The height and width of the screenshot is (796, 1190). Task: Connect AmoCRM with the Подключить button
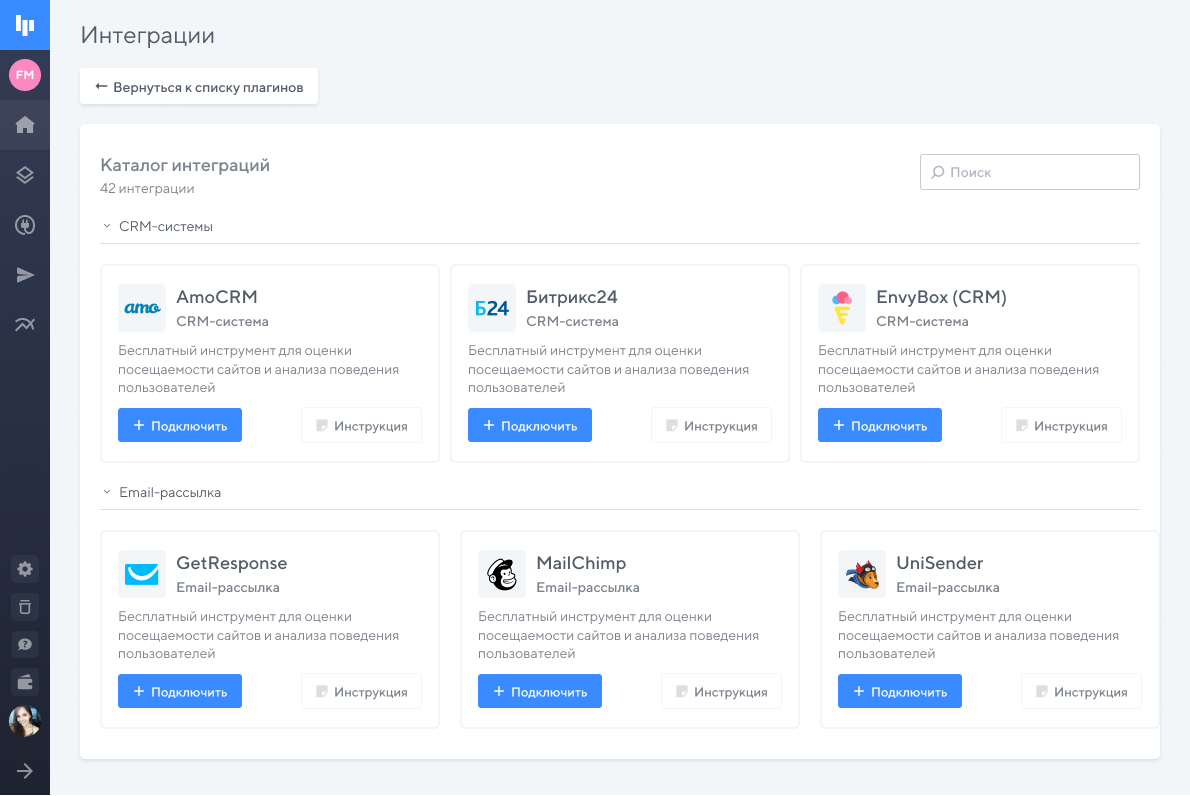(180, 425)
